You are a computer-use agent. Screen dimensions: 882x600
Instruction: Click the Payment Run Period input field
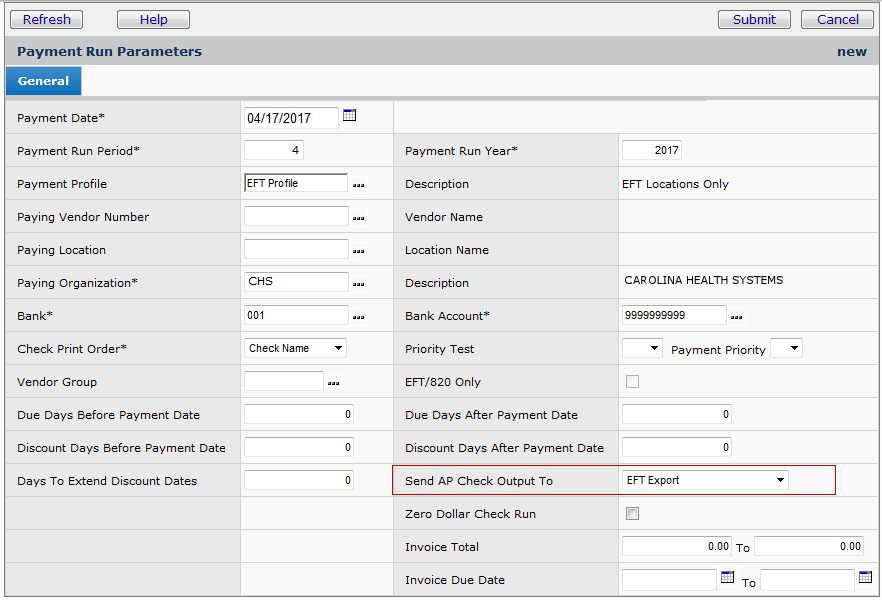coord(274,151)
